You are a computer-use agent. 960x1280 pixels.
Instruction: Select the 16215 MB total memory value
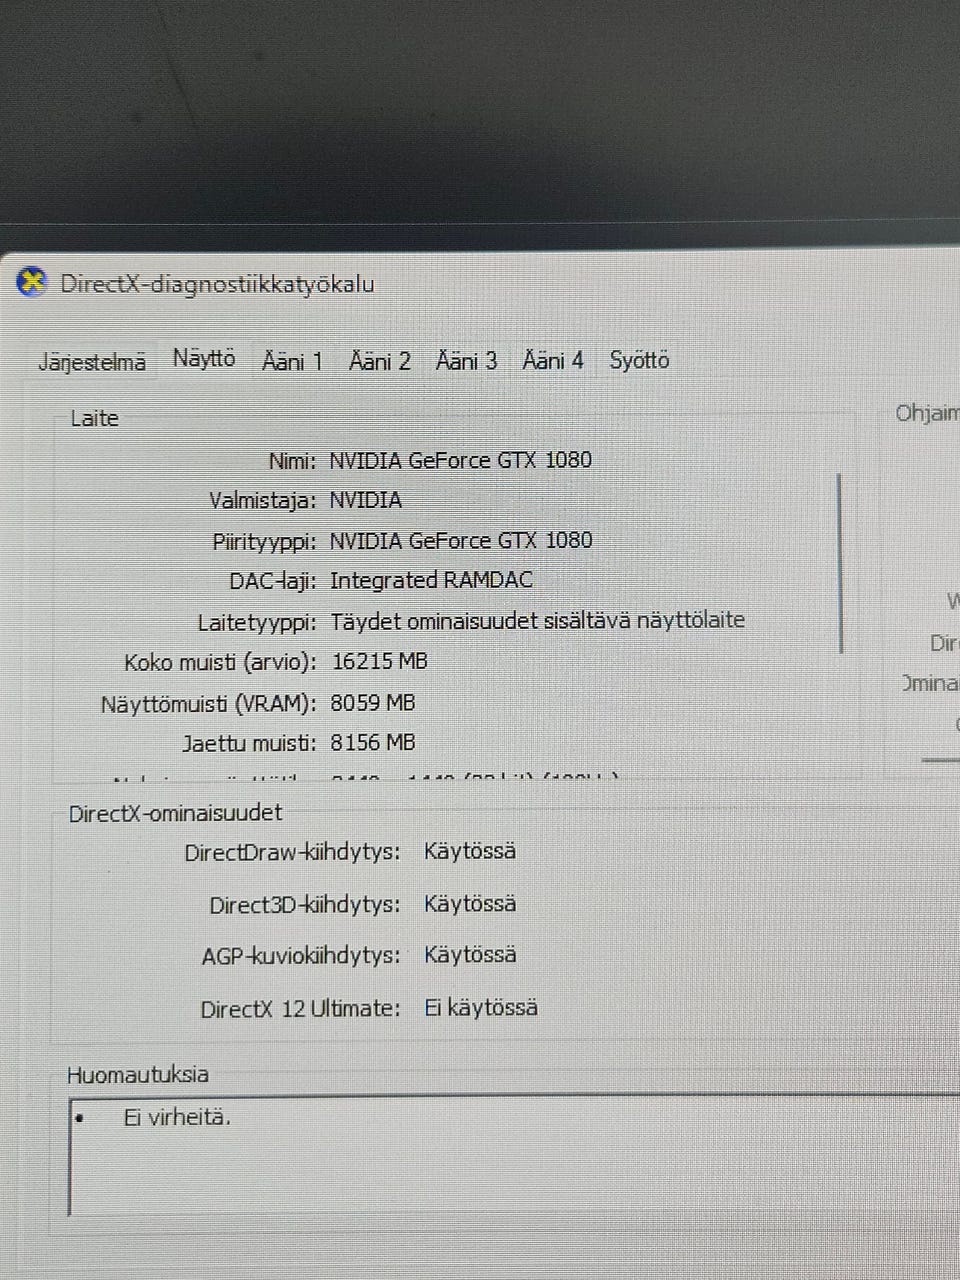(x=379, y=661)
